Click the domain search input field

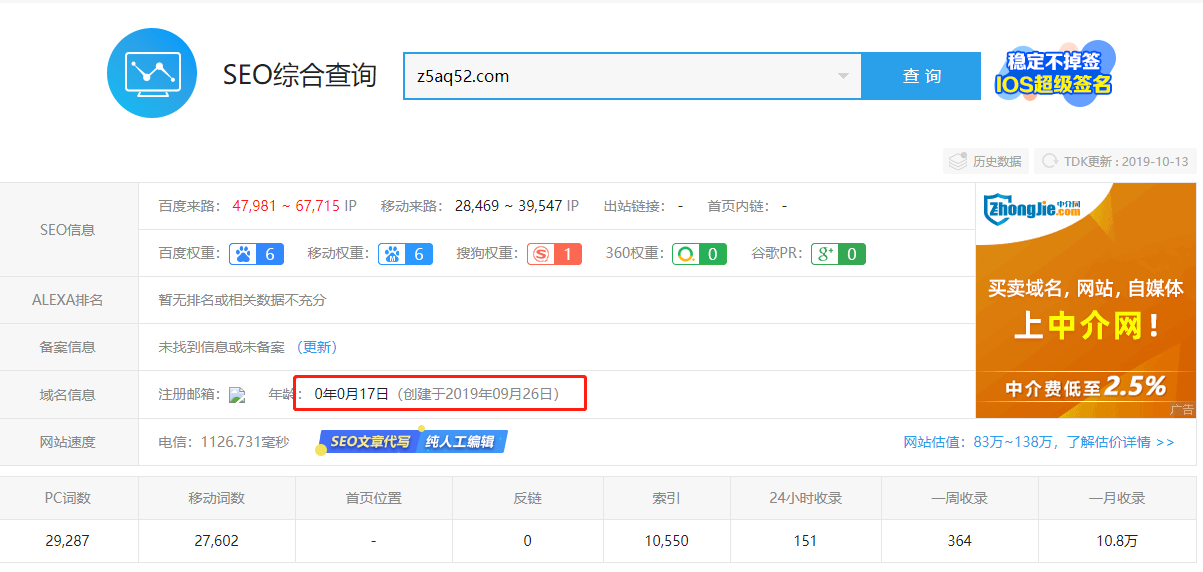(632, 76)
